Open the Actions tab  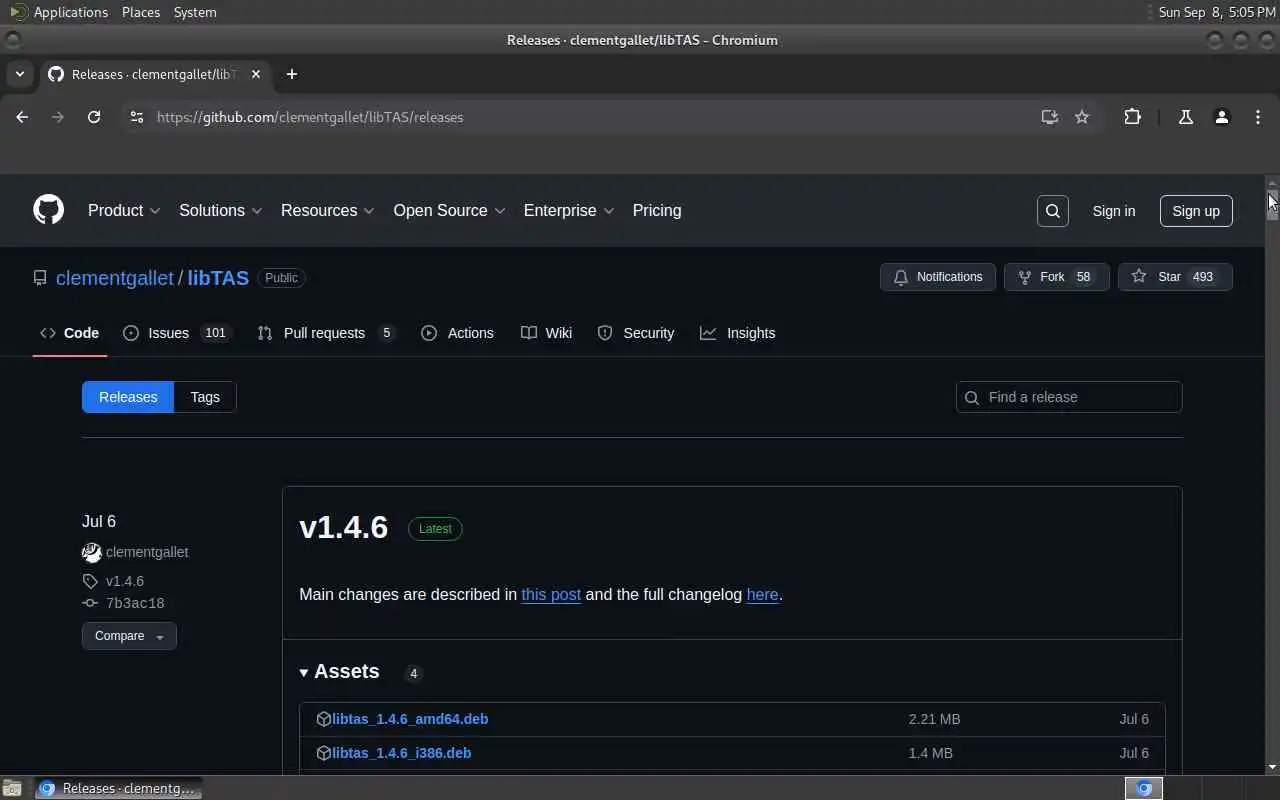[457, 333]
